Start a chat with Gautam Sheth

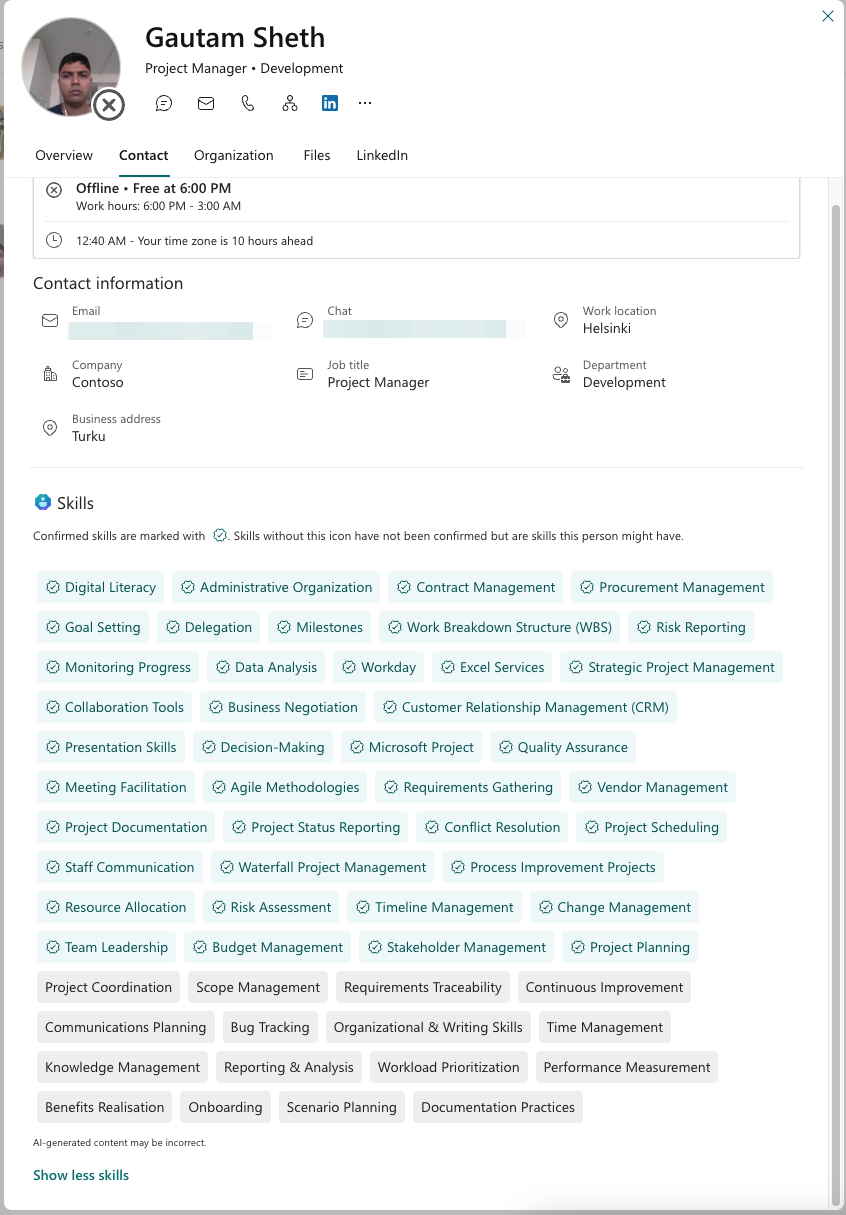tap(164, 103)
